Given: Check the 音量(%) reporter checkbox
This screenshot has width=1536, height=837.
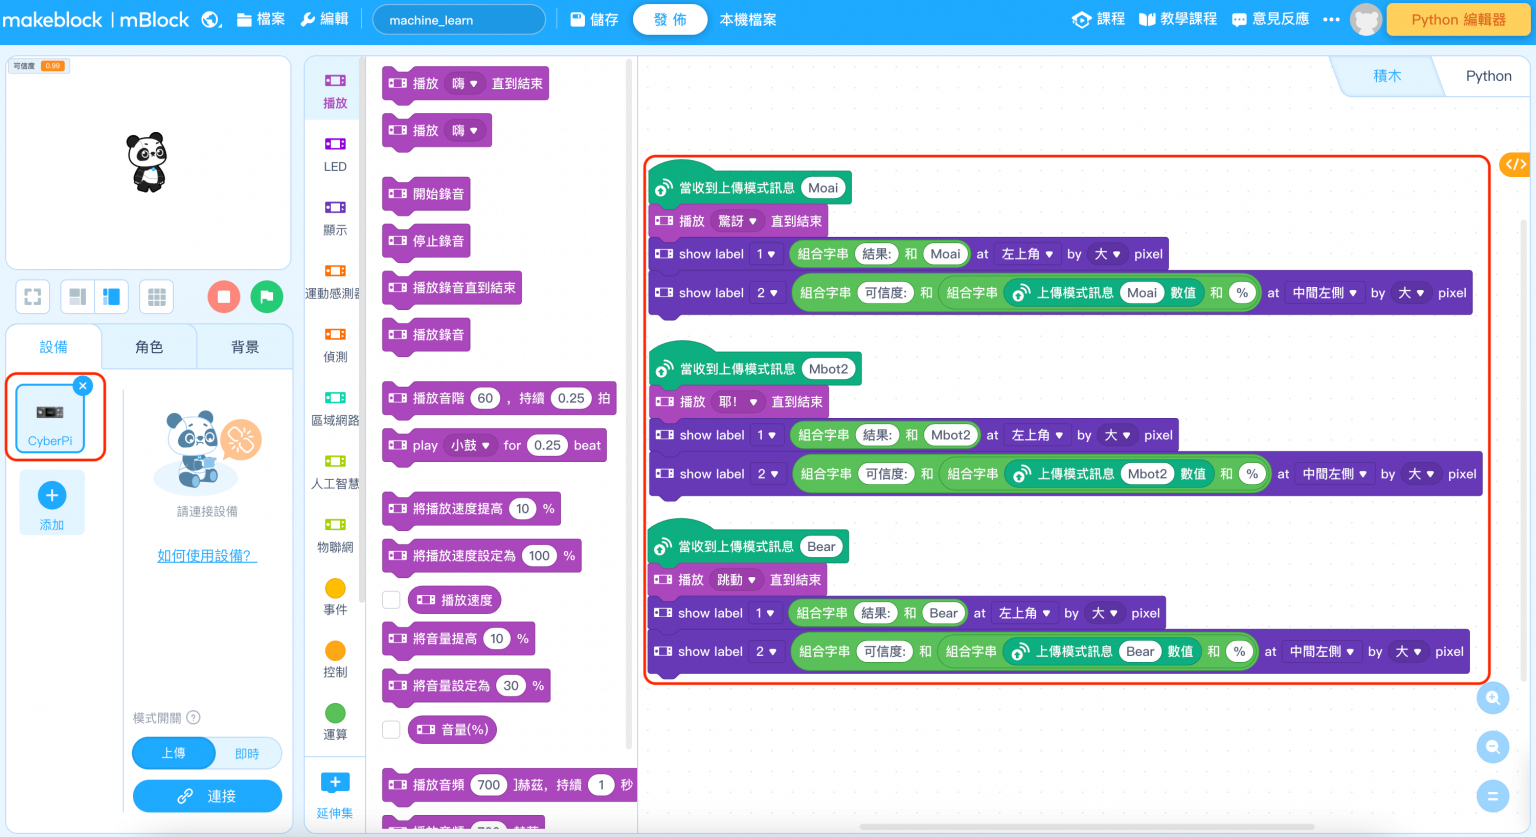Looking at the screenshot, I should 390,729.
